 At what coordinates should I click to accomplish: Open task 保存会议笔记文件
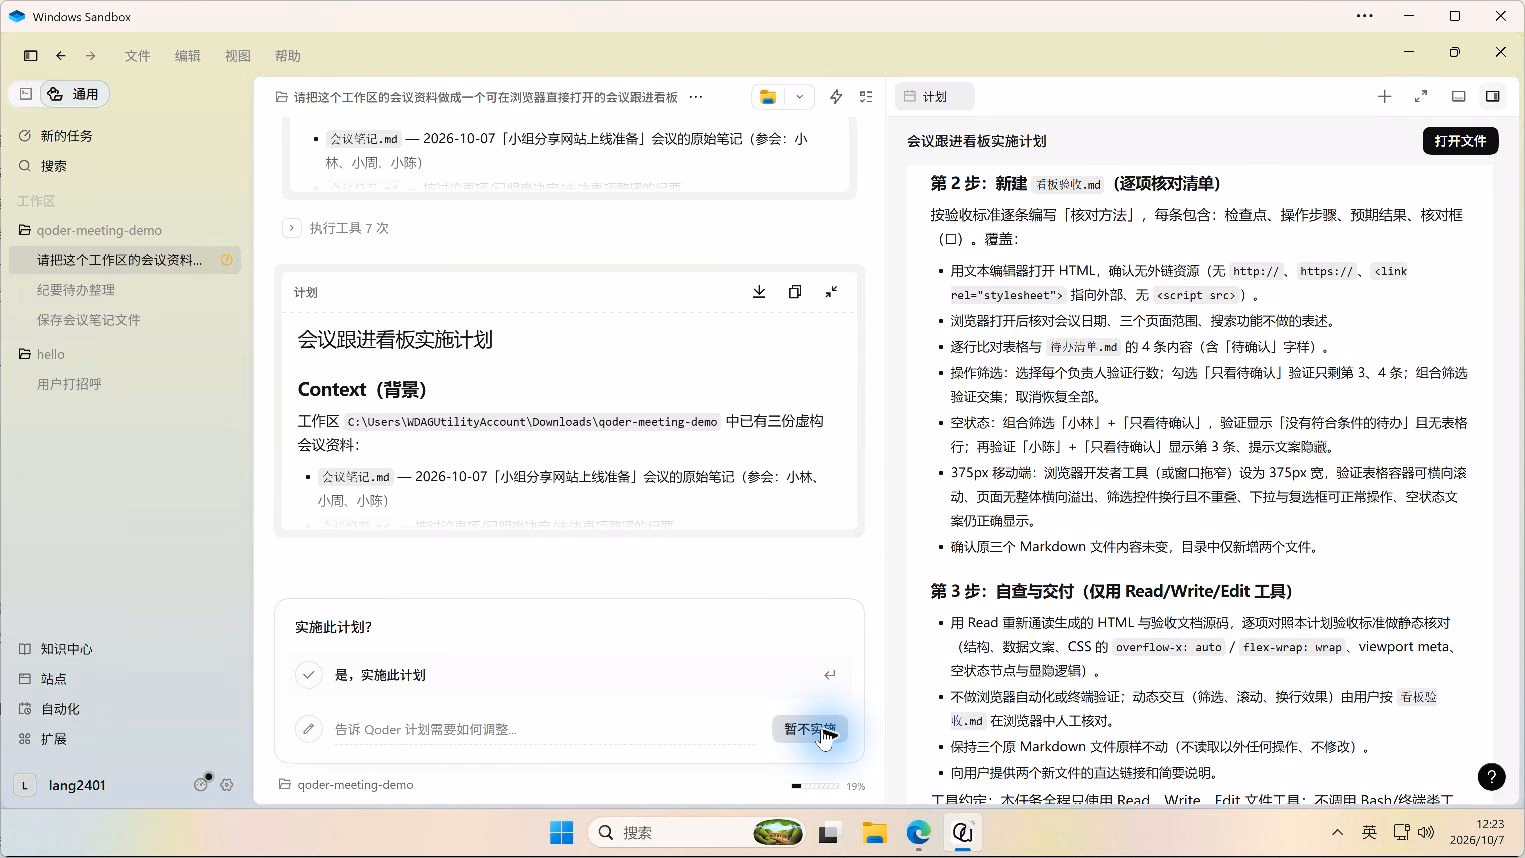coord(88,320)
